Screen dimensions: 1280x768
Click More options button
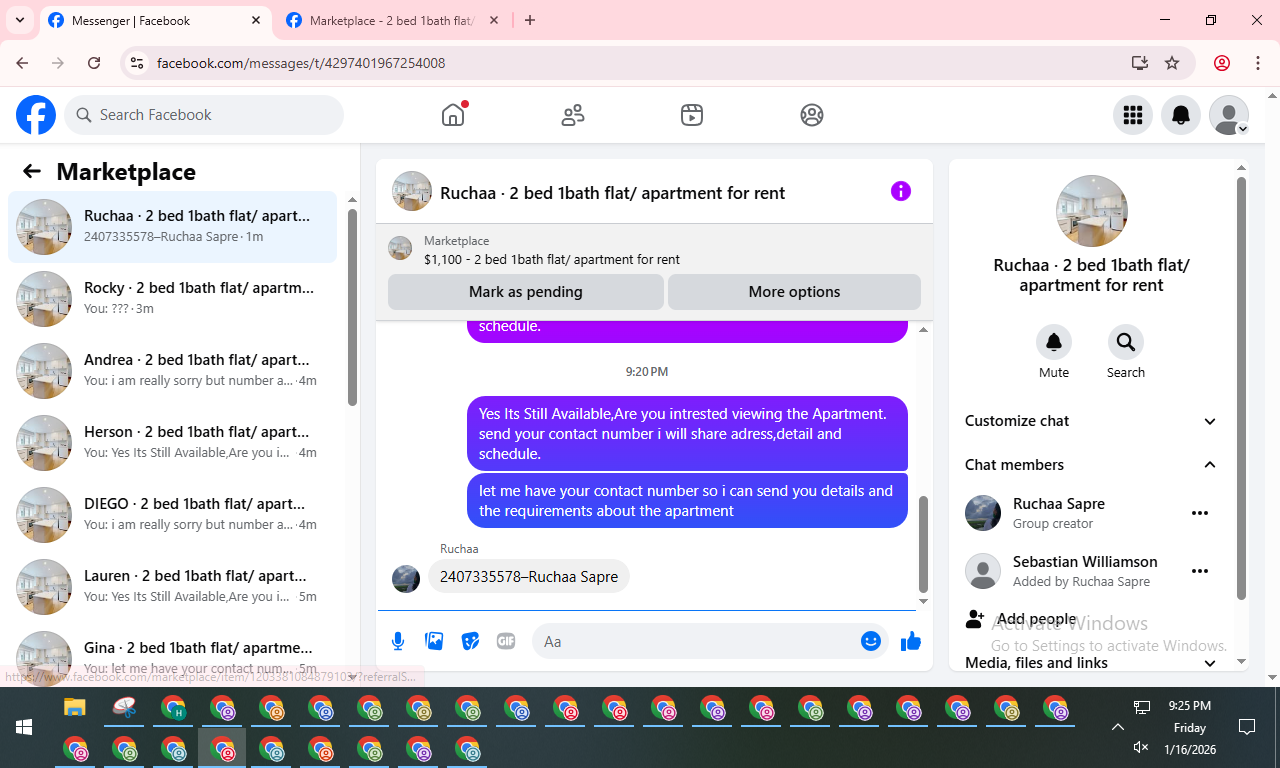(794, 292)
